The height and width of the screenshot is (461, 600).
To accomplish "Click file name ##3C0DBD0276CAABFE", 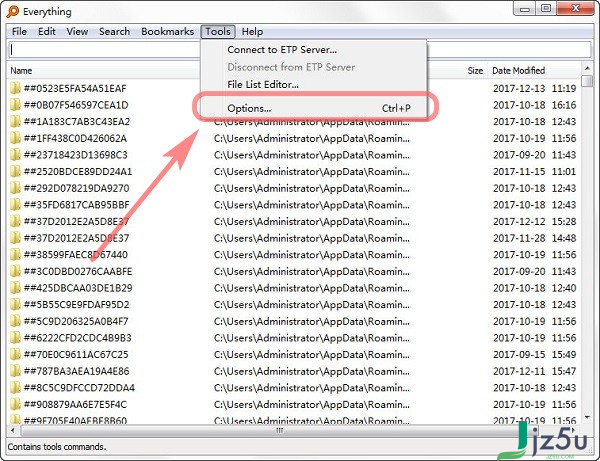I will 78,271.
